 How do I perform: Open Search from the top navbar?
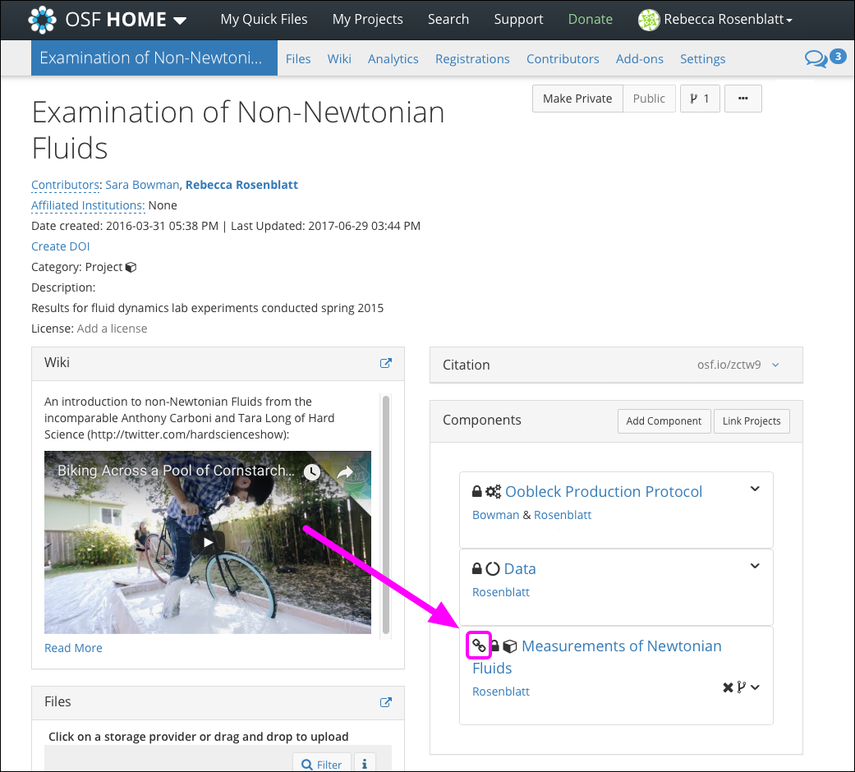coord(448,20)
